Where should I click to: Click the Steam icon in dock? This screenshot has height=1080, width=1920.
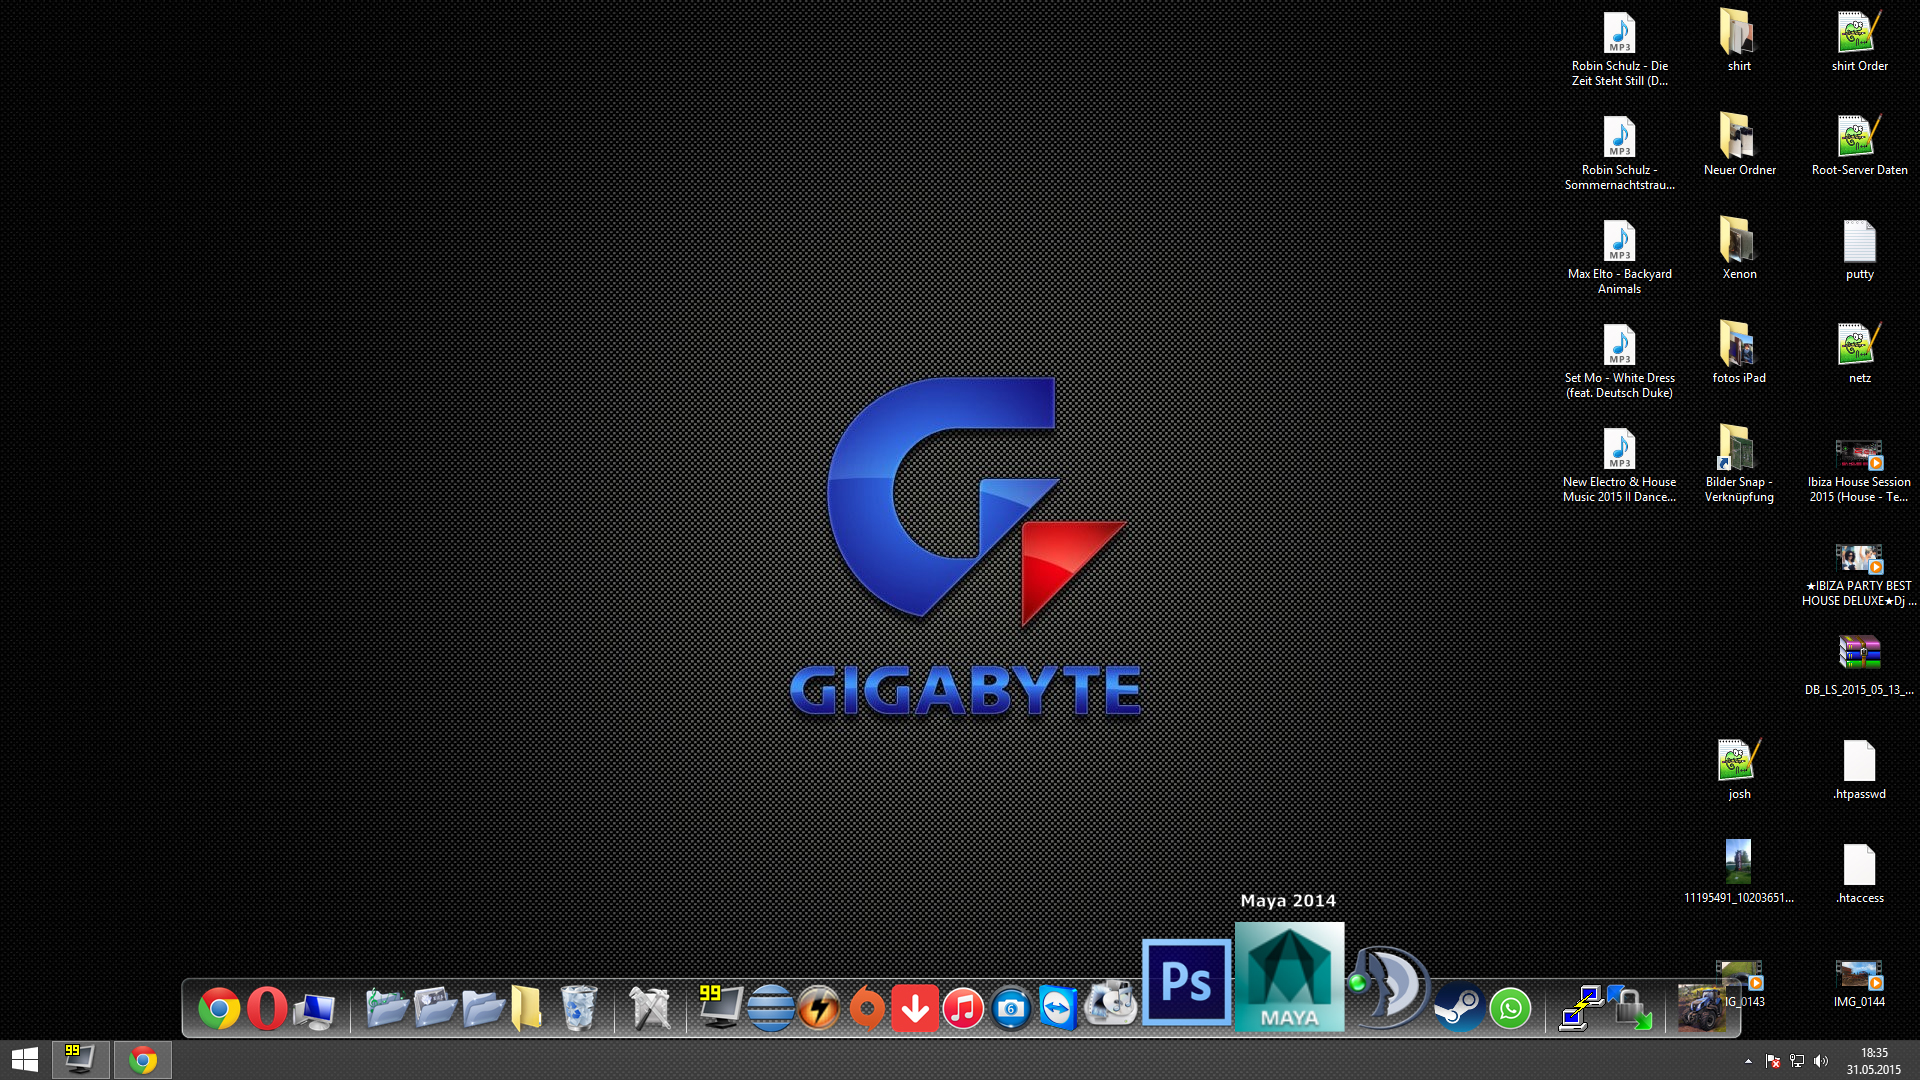pos(1459,1007)
